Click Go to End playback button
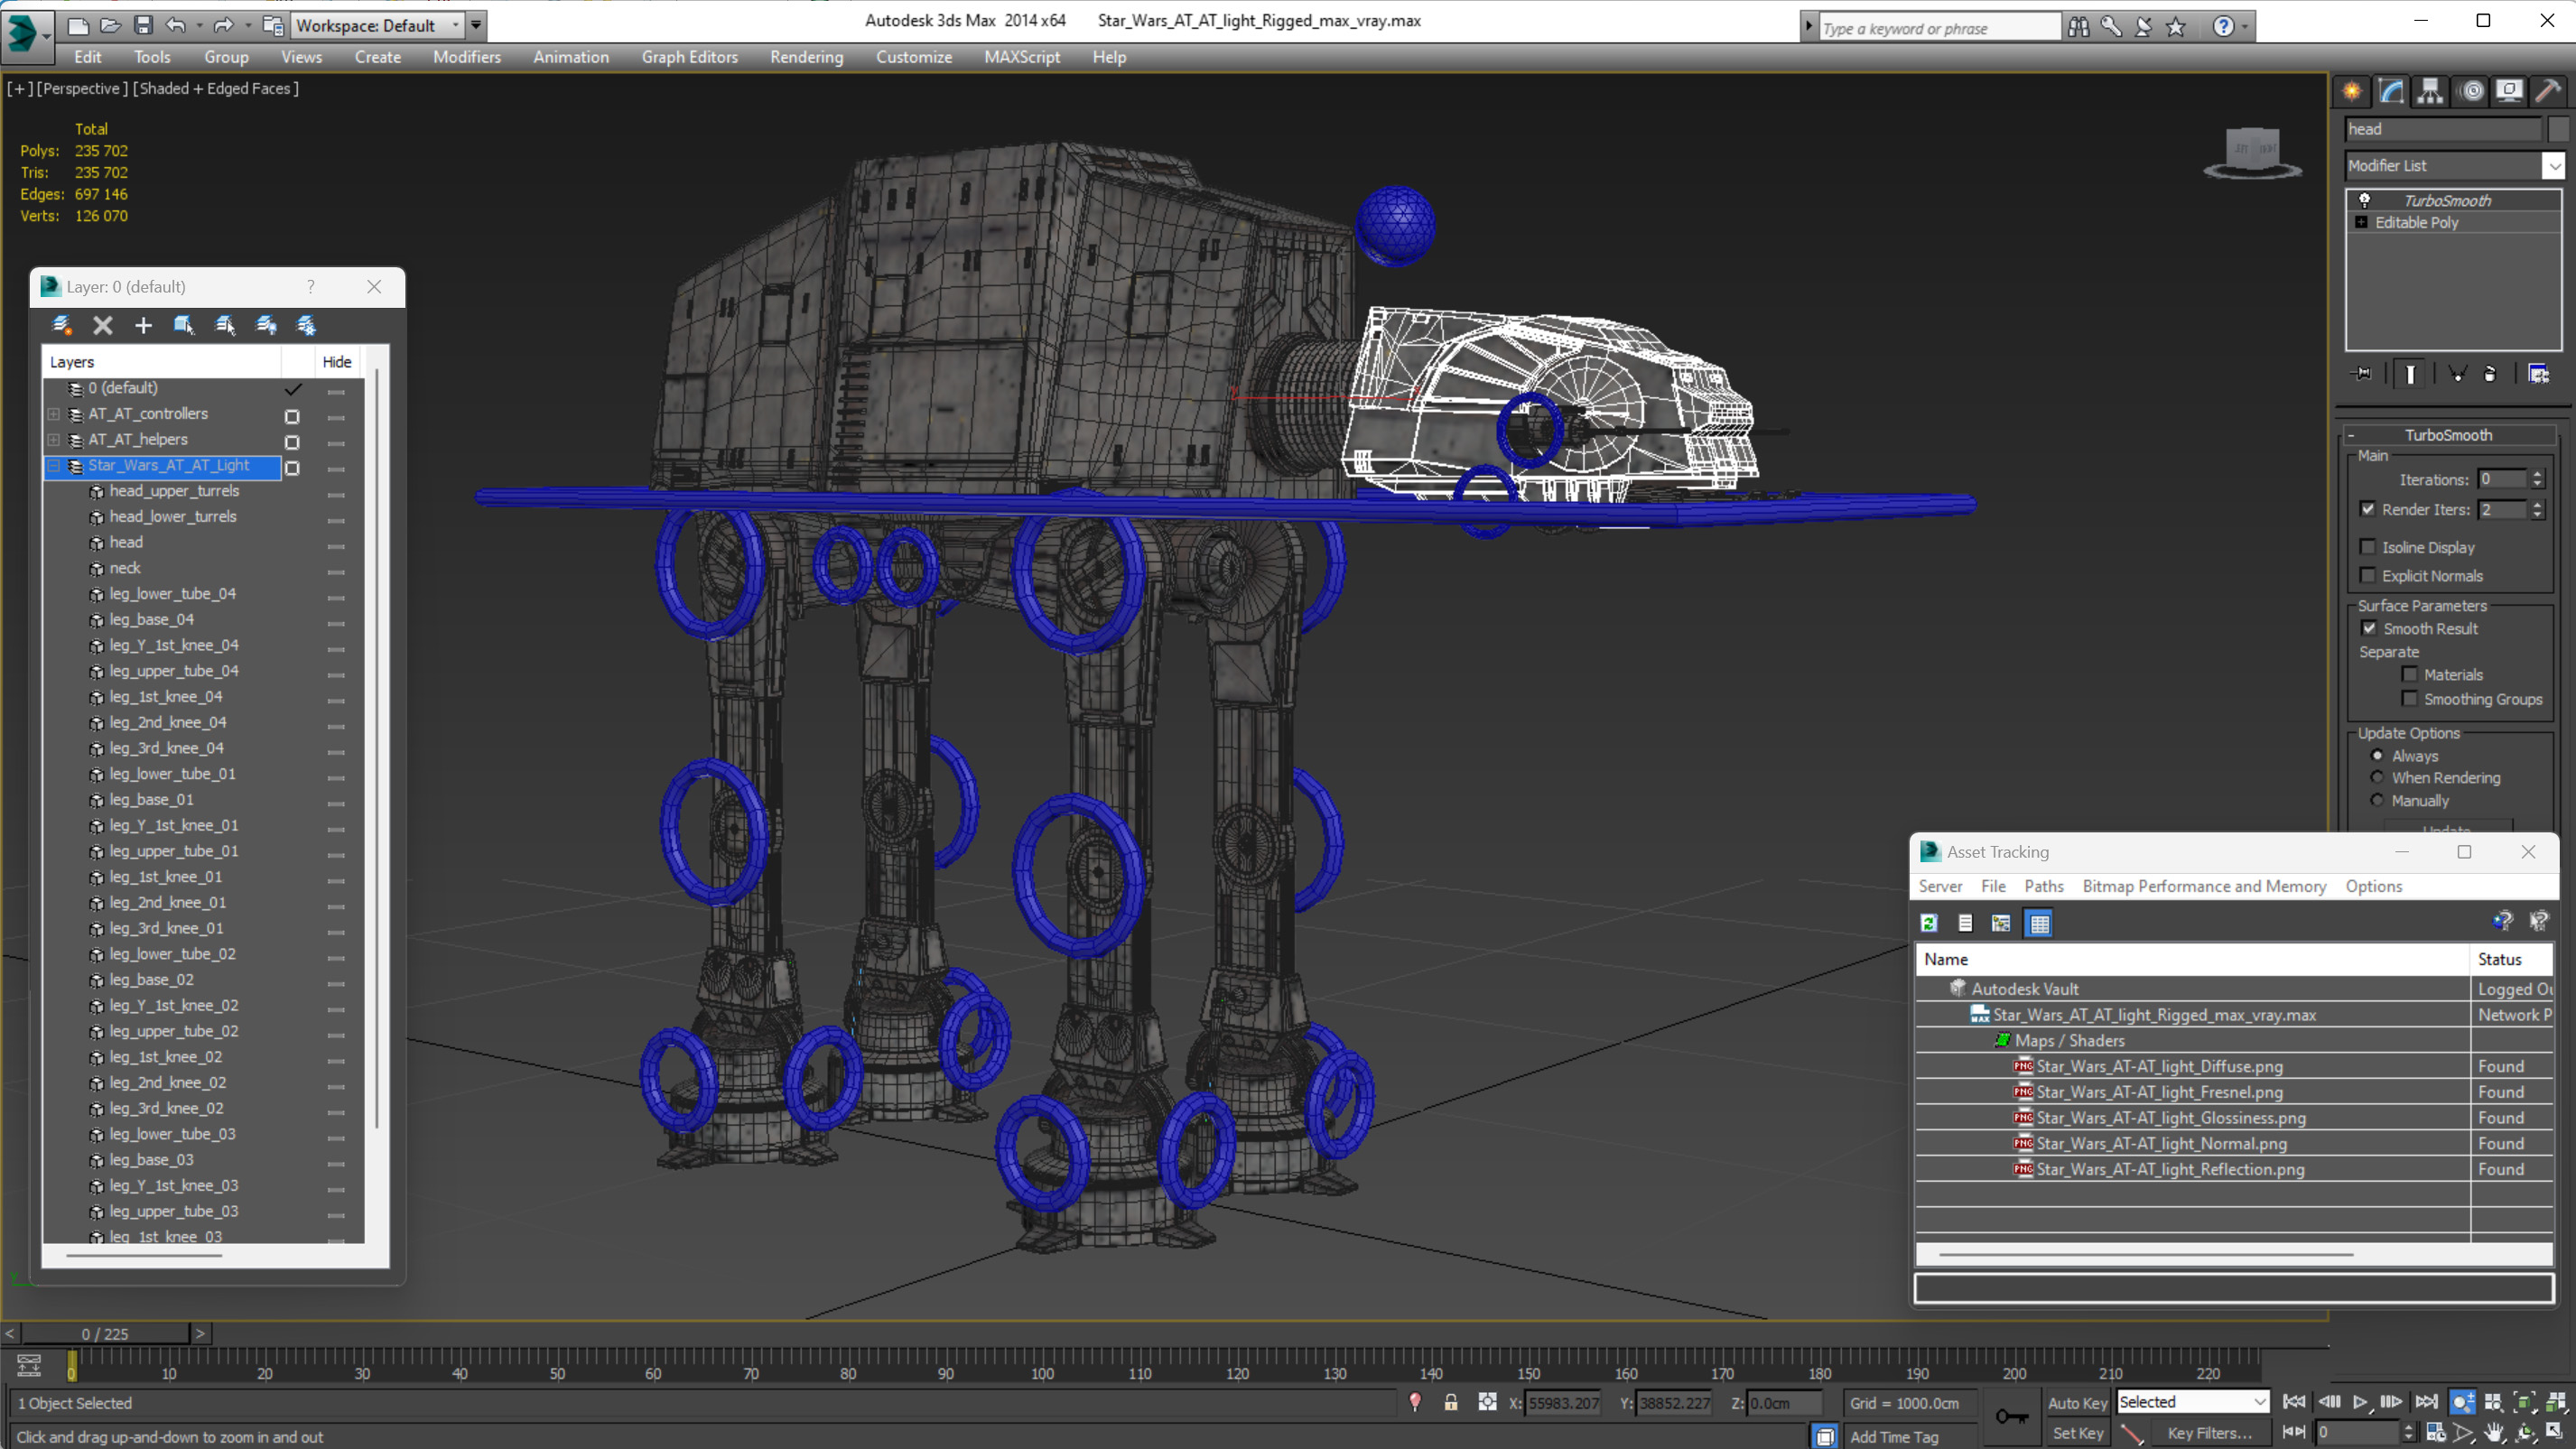Screen dimensions: 2576x1449 [x=2426, y=1402]
